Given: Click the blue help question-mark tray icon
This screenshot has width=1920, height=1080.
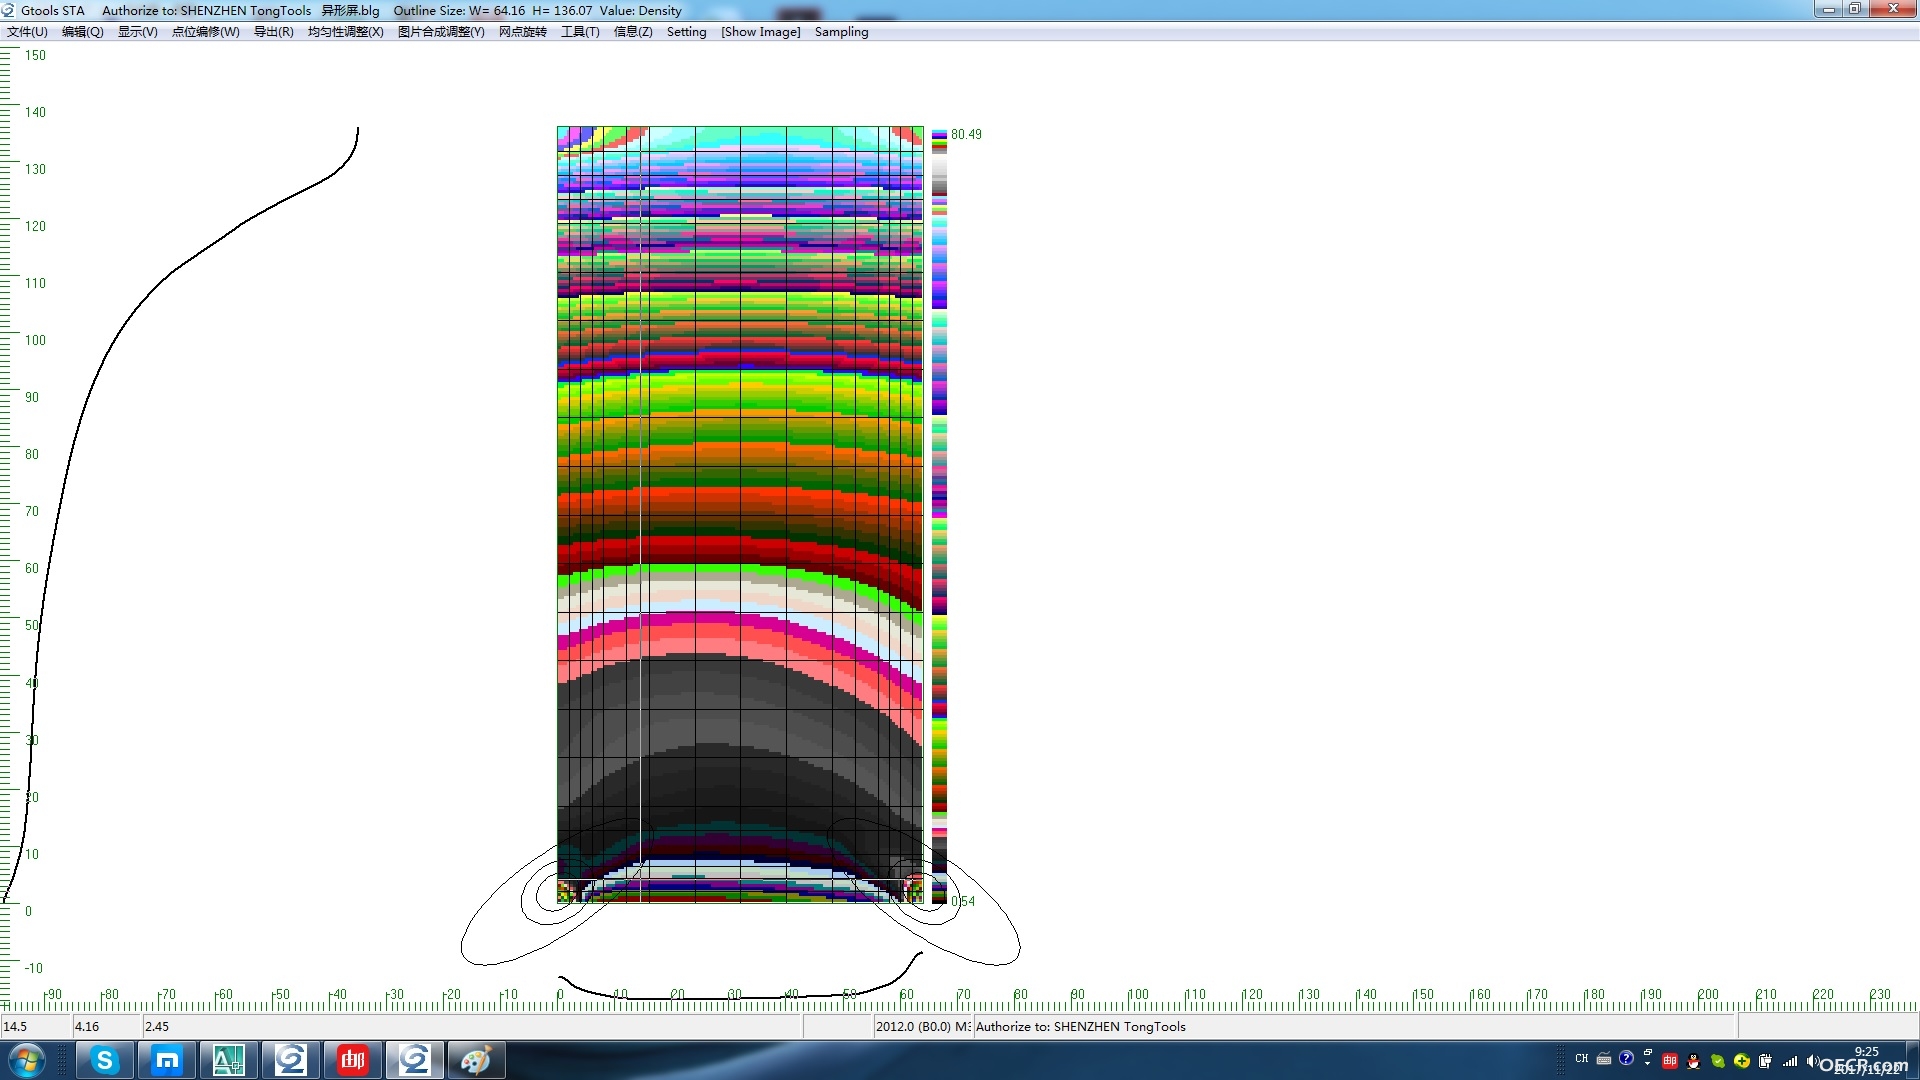Looking at the screenshot, I should point(1626,1058).
